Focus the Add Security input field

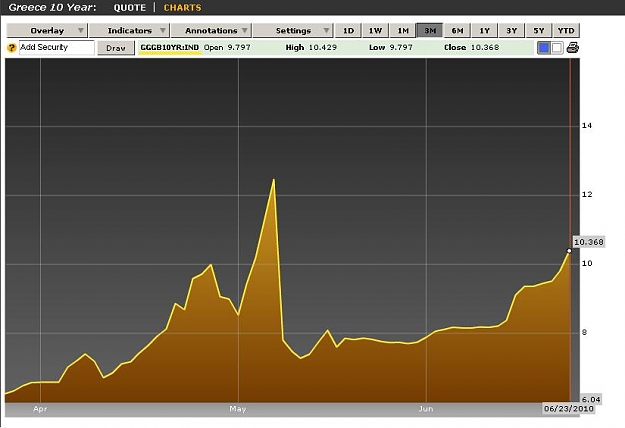click(x=57, y=47)
